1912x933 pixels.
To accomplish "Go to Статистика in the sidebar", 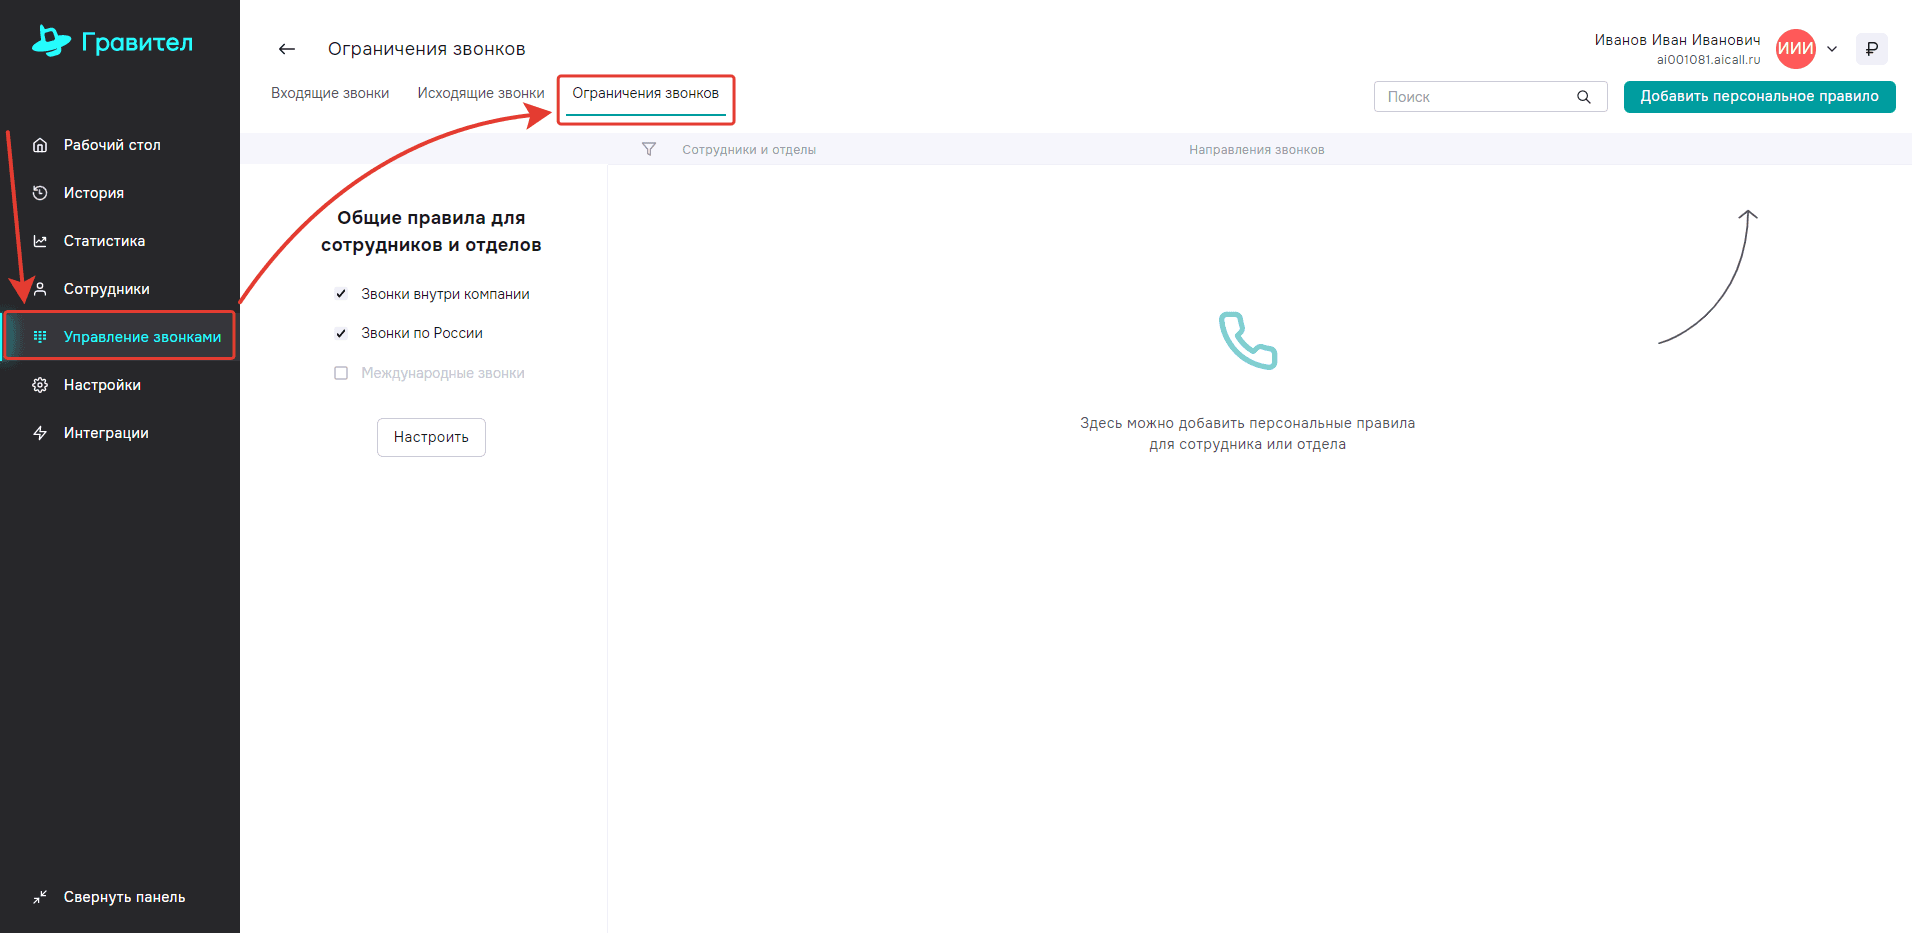I will pos(104,241).
